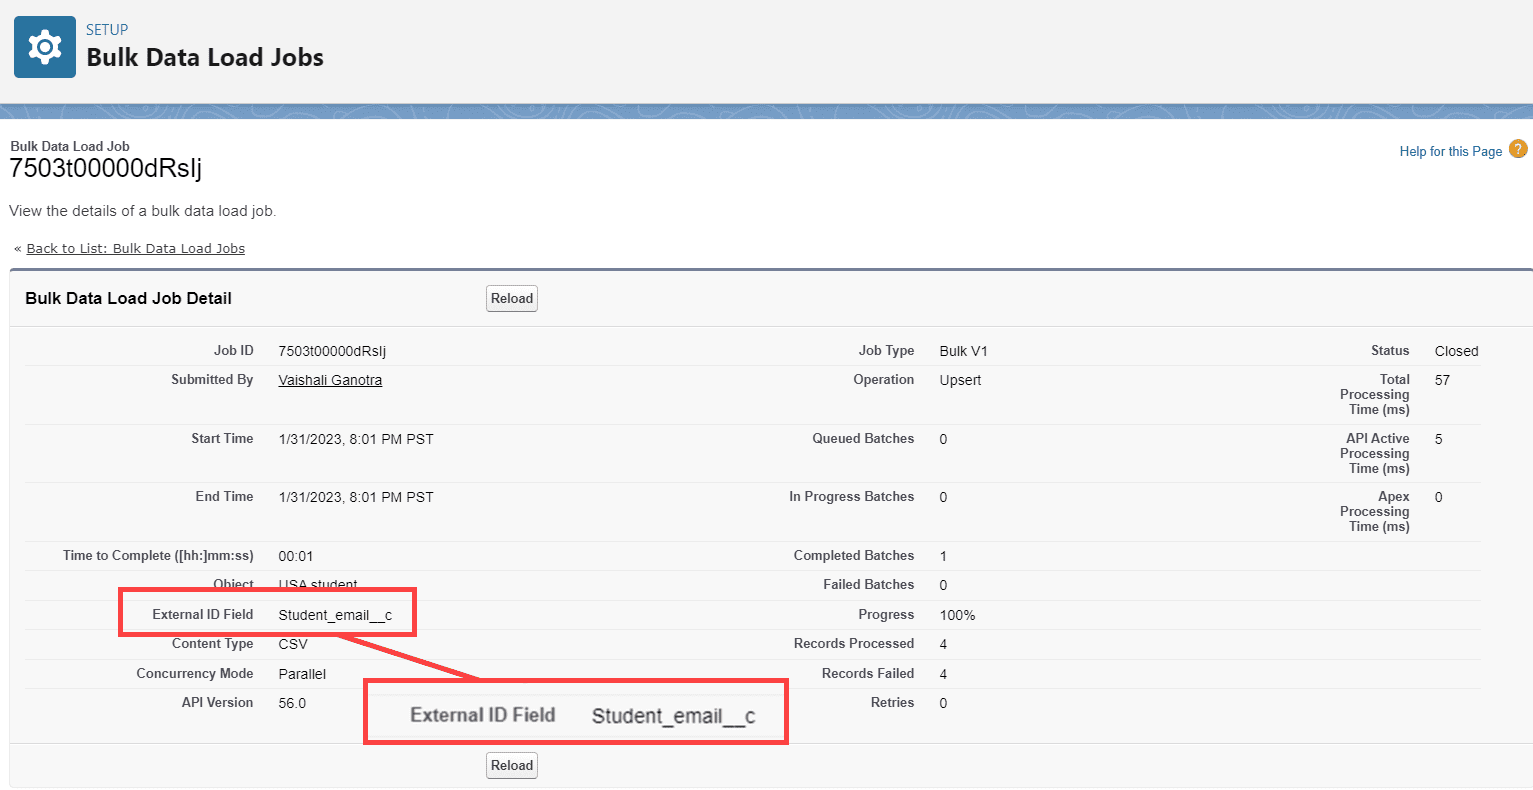Expand the Back to List chevron marker
The width and height of the screenshot is (1533, 790).
[17, 248]
